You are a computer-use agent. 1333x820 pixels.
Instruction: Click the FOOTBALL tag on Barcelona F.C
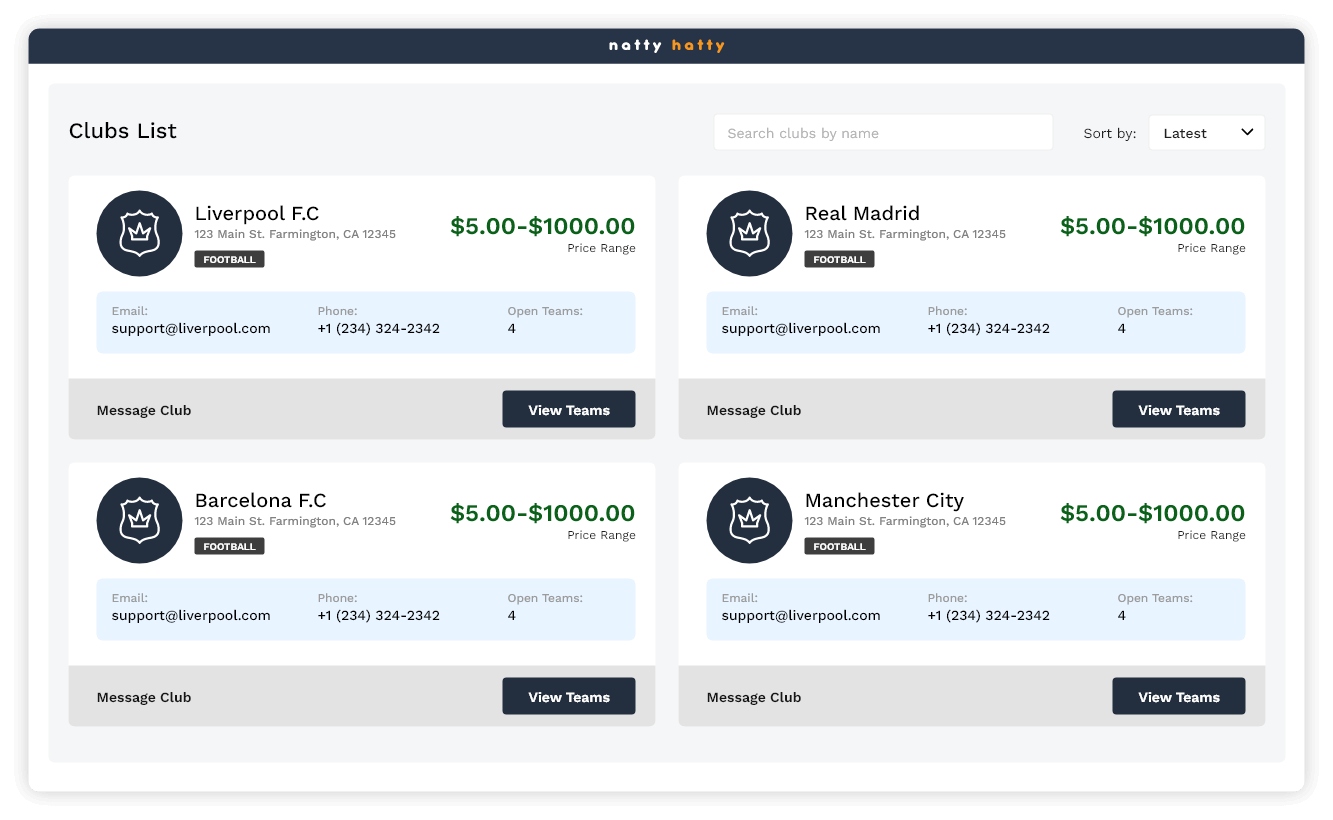(x=230, y=546)
